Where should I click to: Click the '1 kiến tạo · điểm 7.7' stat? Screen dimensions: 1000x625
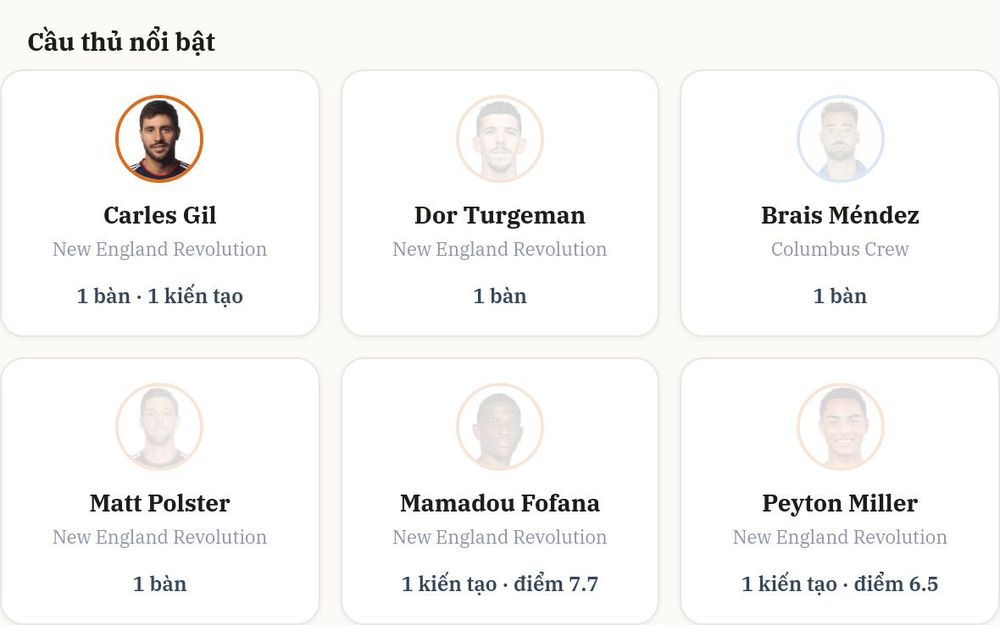499,584
